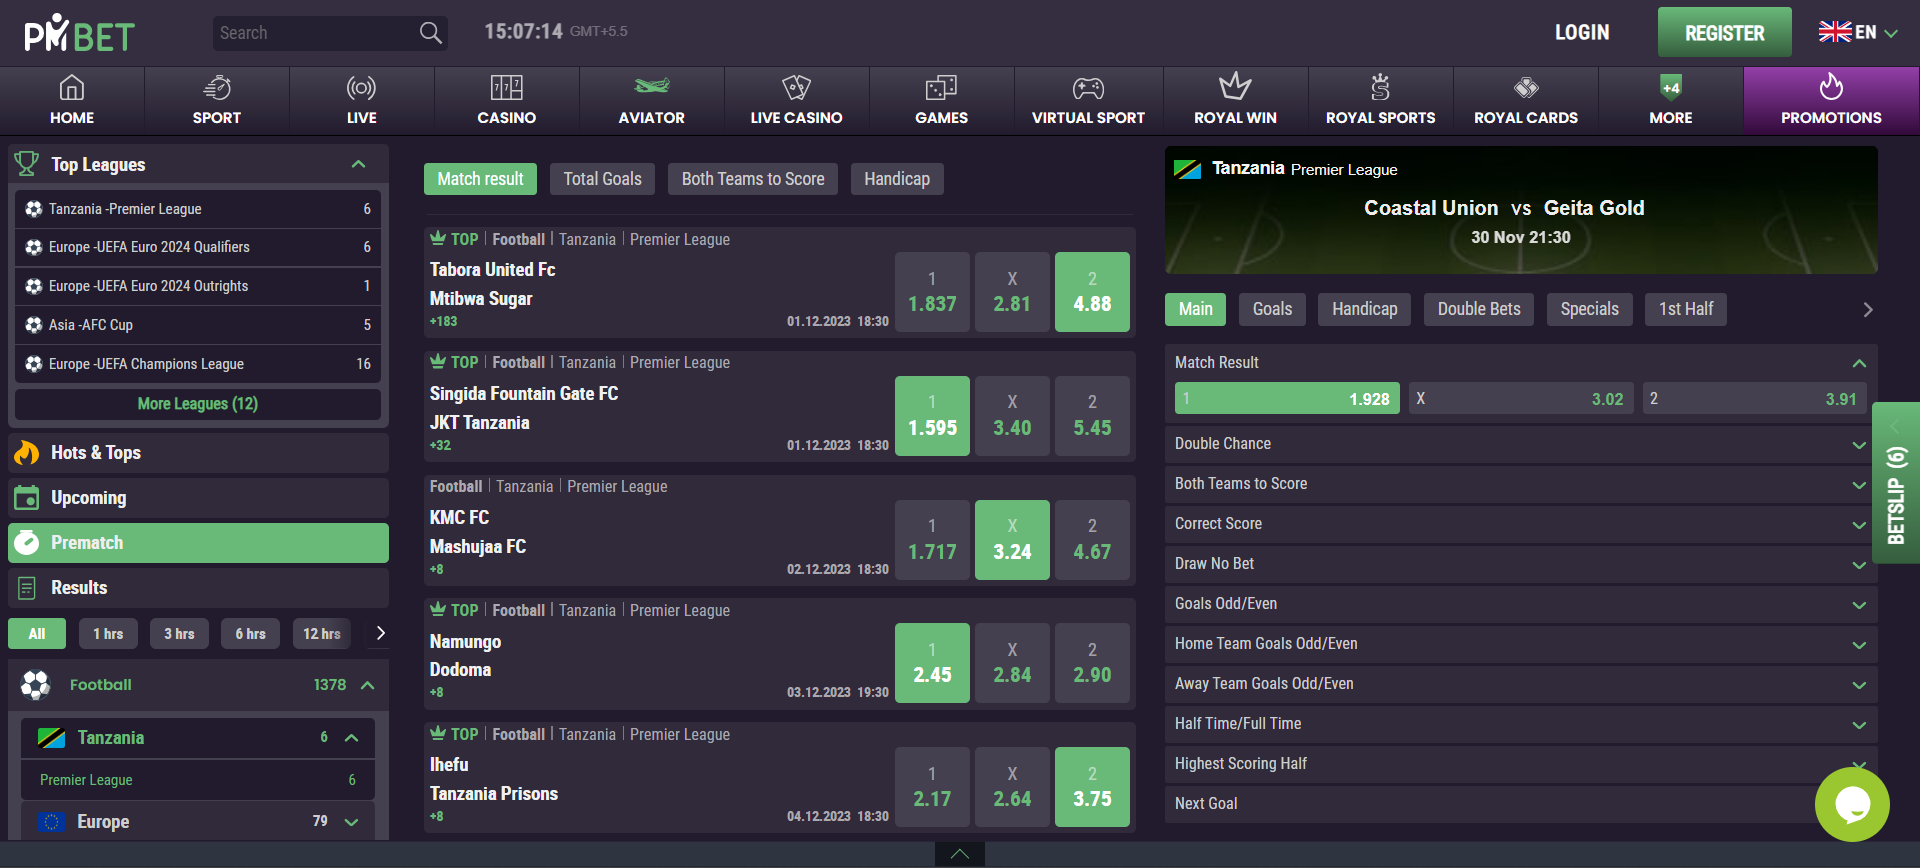Show more time filter options arrow
The image size is (1920, 868).
point(380,633)
